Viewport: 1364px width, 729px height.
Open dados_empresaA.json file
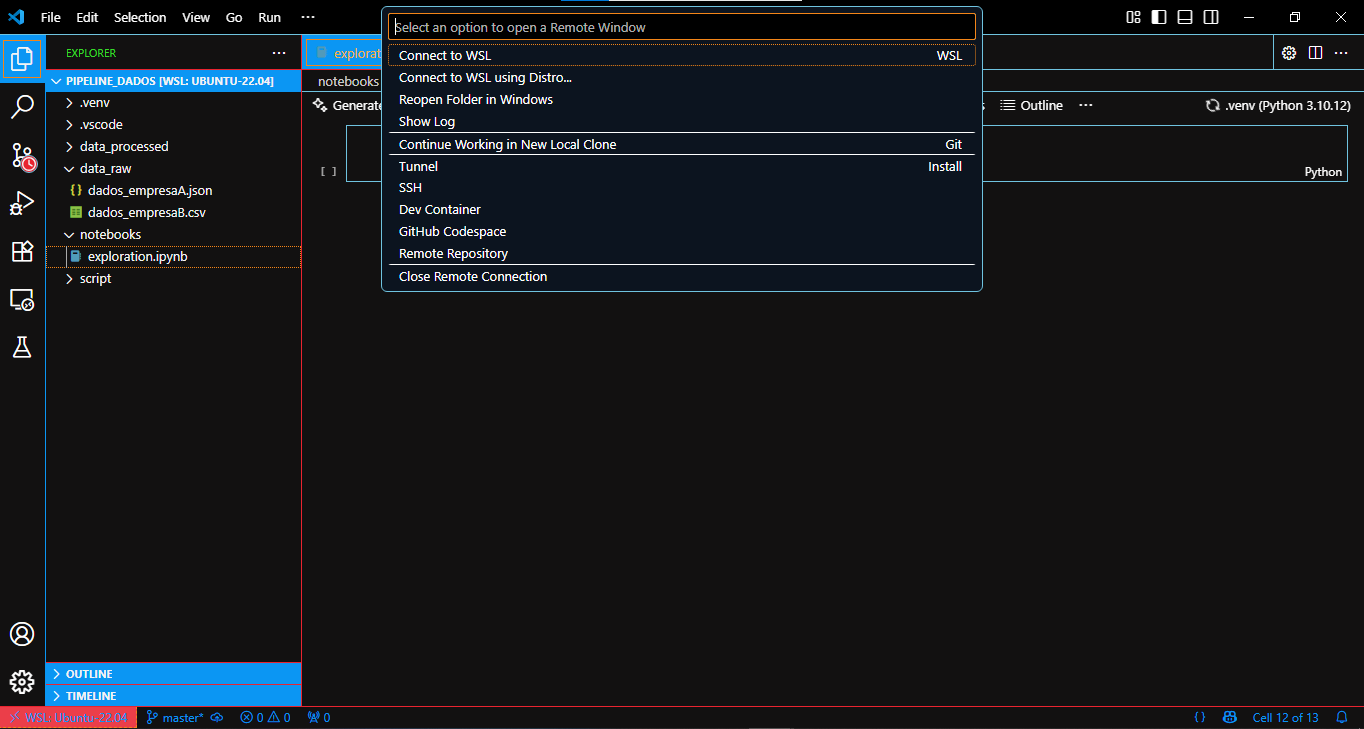[x=173, y=190]
